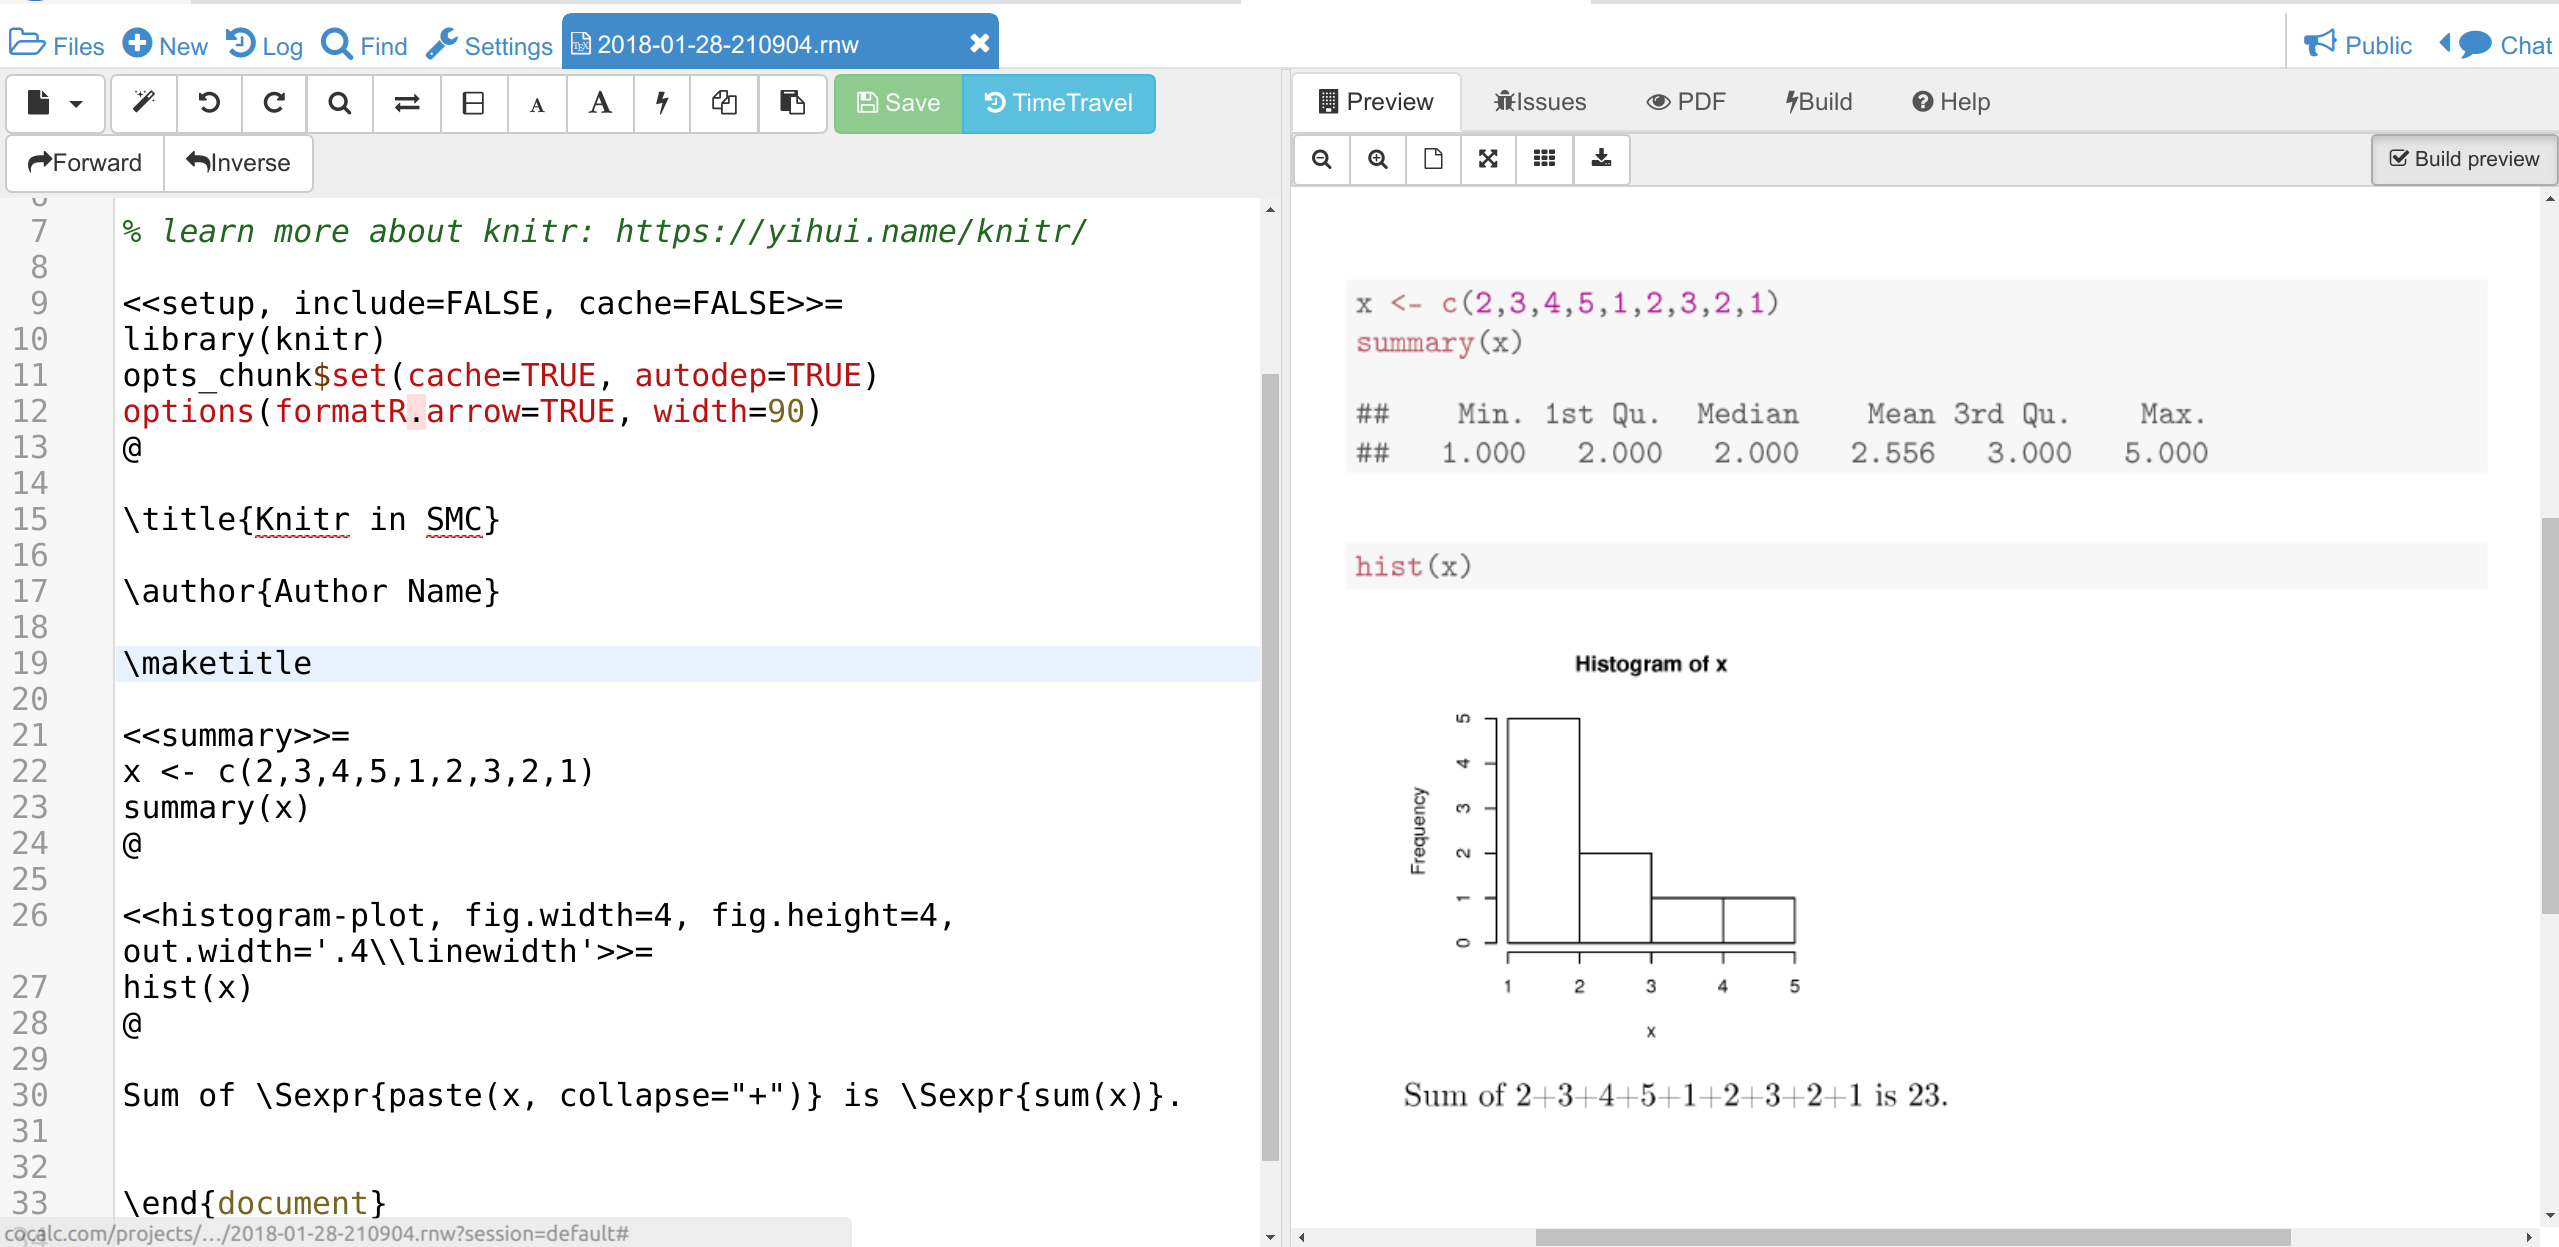
Task: Click the lightning bolt icon in toolbar
Action: pyautogui.click(x=662, y=103)
